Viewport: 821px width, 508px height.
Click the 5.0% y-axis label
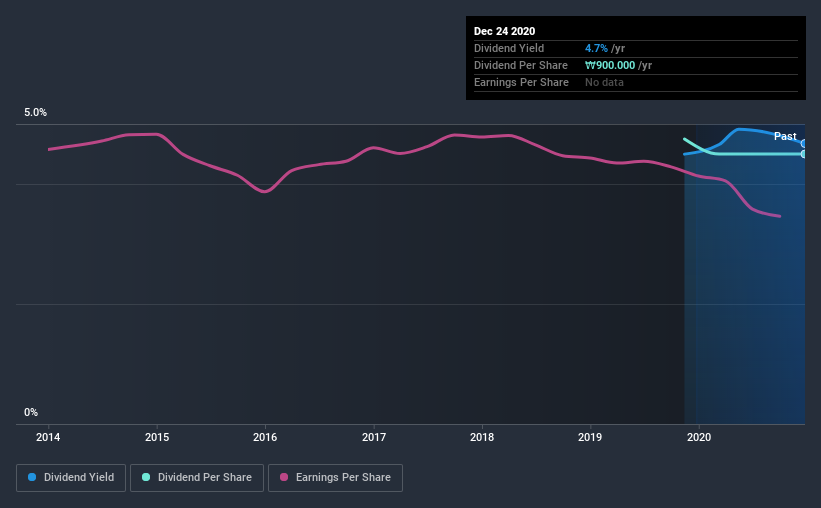(x=36, y=113)
